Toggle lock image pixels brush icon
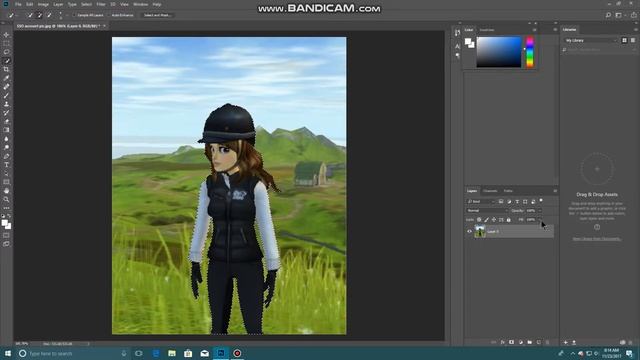Image resolution: width=640 pixels, height=360 pixels. [x=486, y=220]
